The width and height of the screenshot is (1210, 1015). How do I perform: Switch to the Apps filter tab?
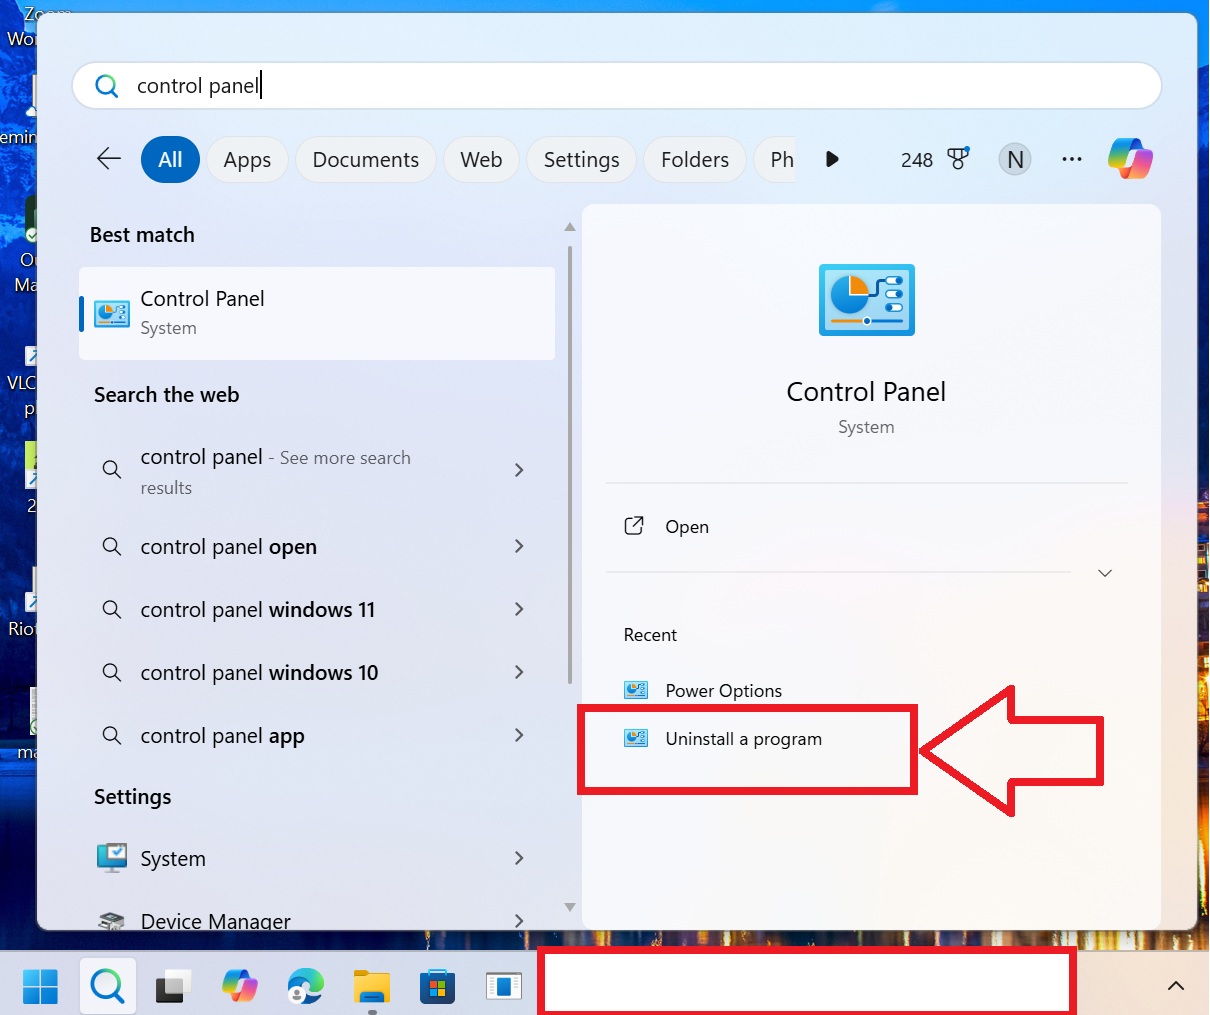[247, 159]
